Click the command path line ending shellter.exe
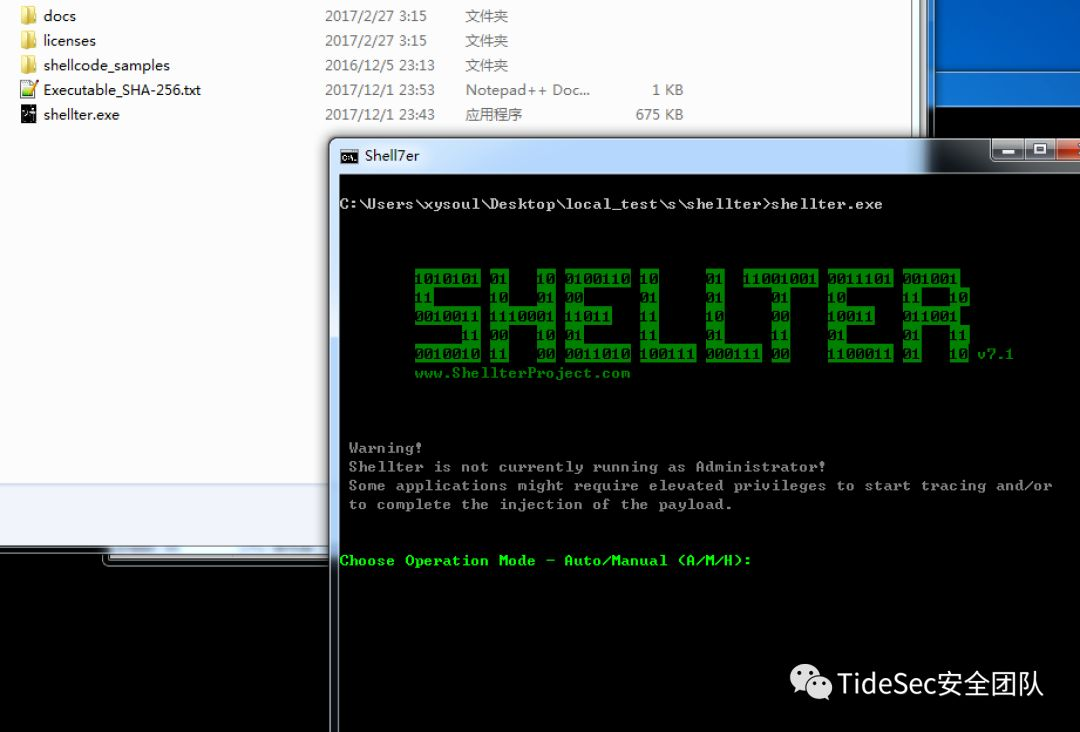Viewport: 1080px width, 732px height. [611, 204]
